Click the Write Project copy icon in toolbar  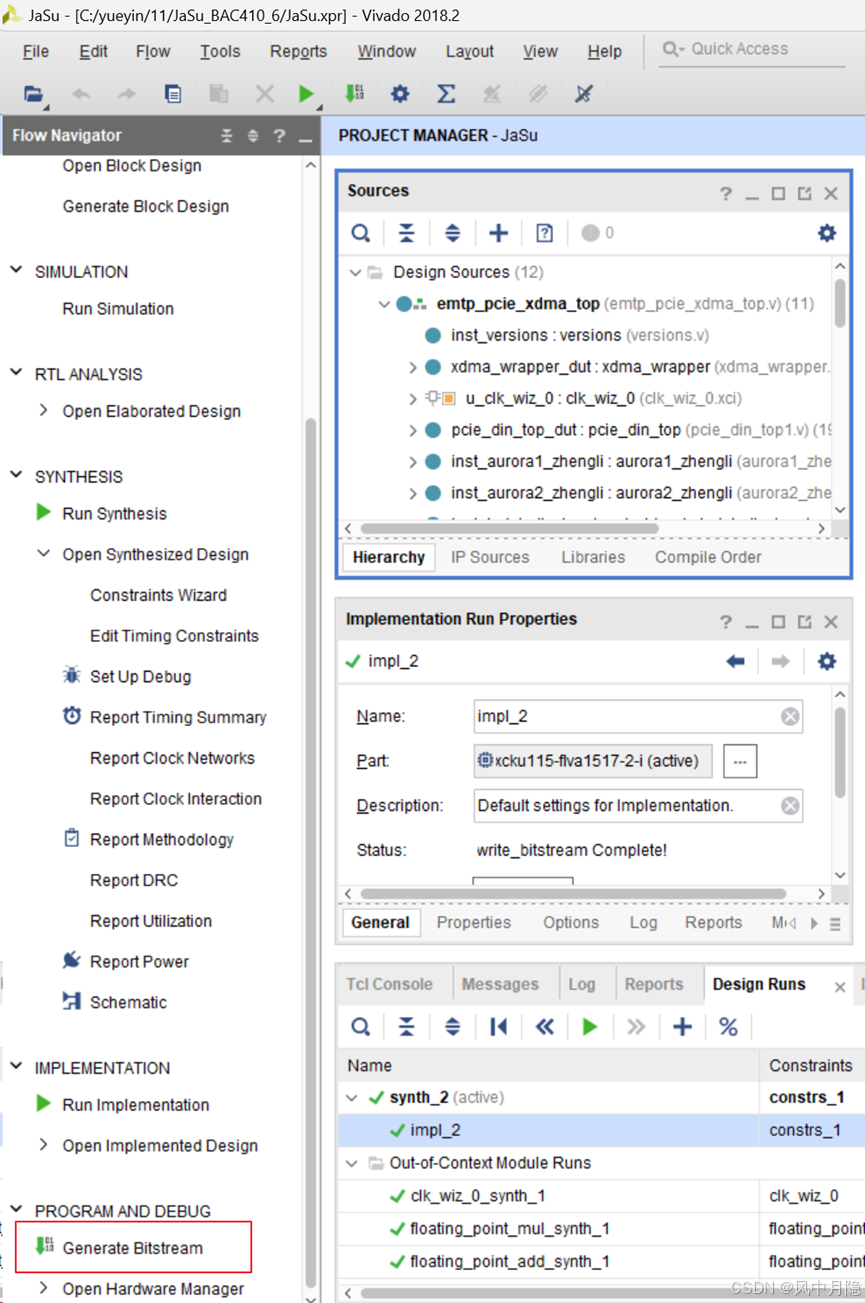pyautogui.click(x=173, y=94)
